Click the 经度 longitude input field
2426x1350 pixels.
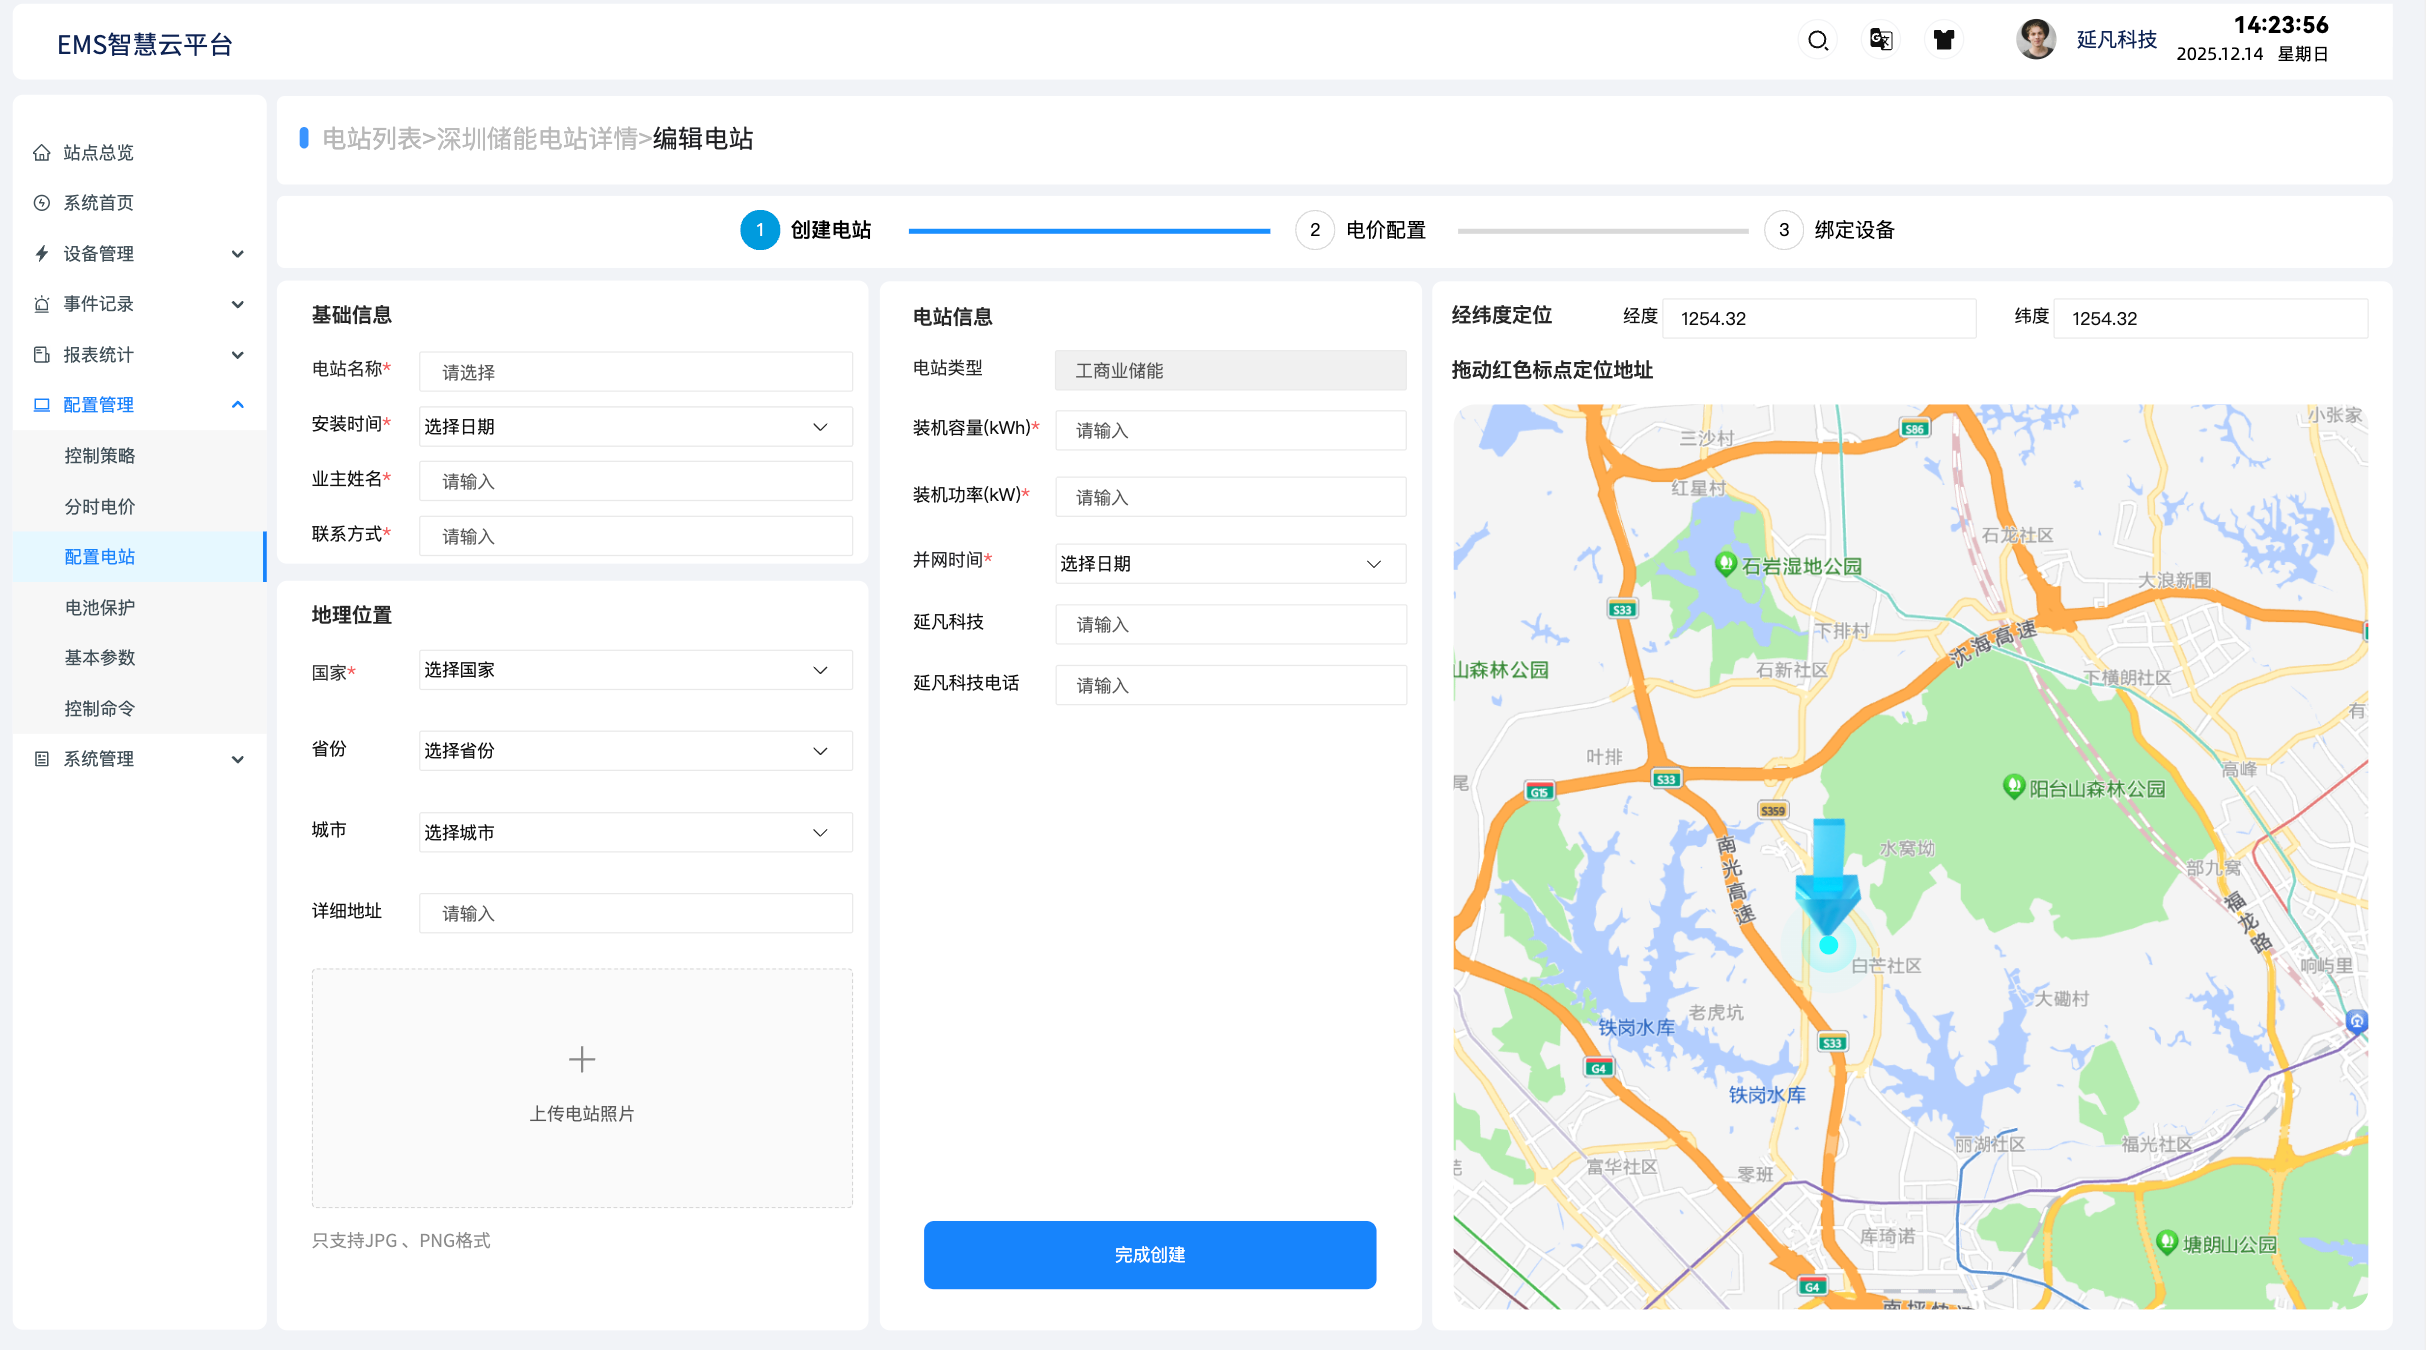point(1818,318)
